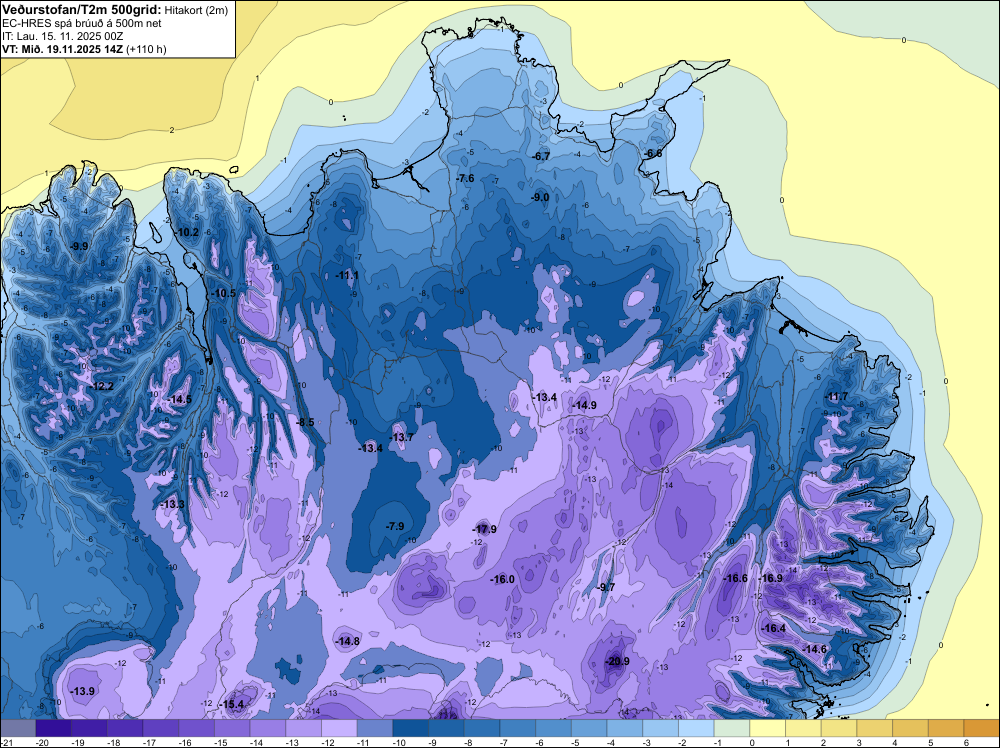
Task: Click the '3' label in the legend
Action: (859, 742)
